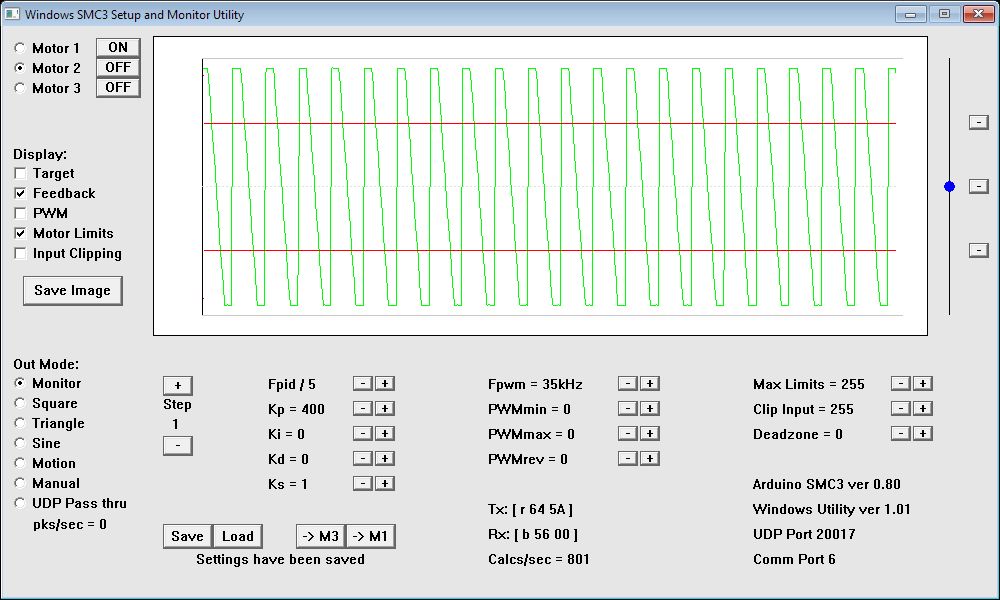The width and height of the screenshot is (1000, 600).
Task: Load saved settings
Action: point(237,537)
